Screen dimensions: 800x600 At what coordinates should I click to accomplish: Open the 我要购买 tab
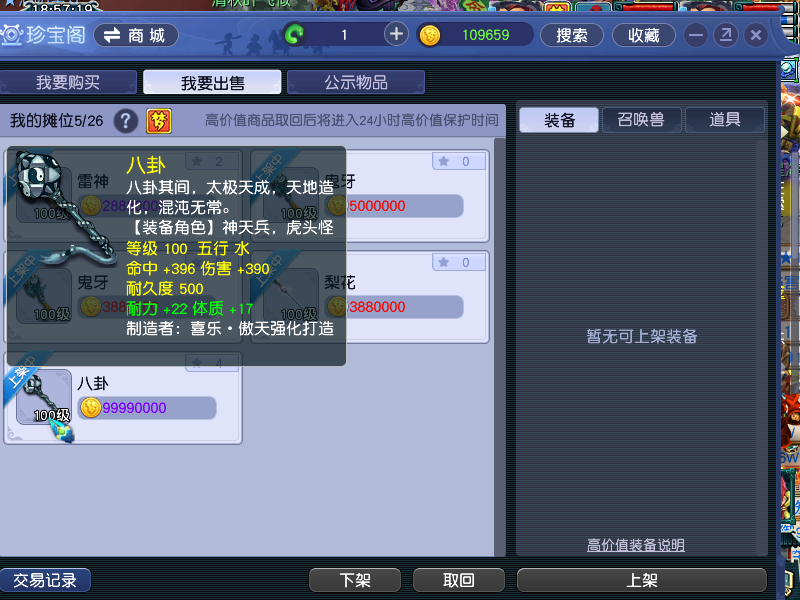click(x=68, y=82)
